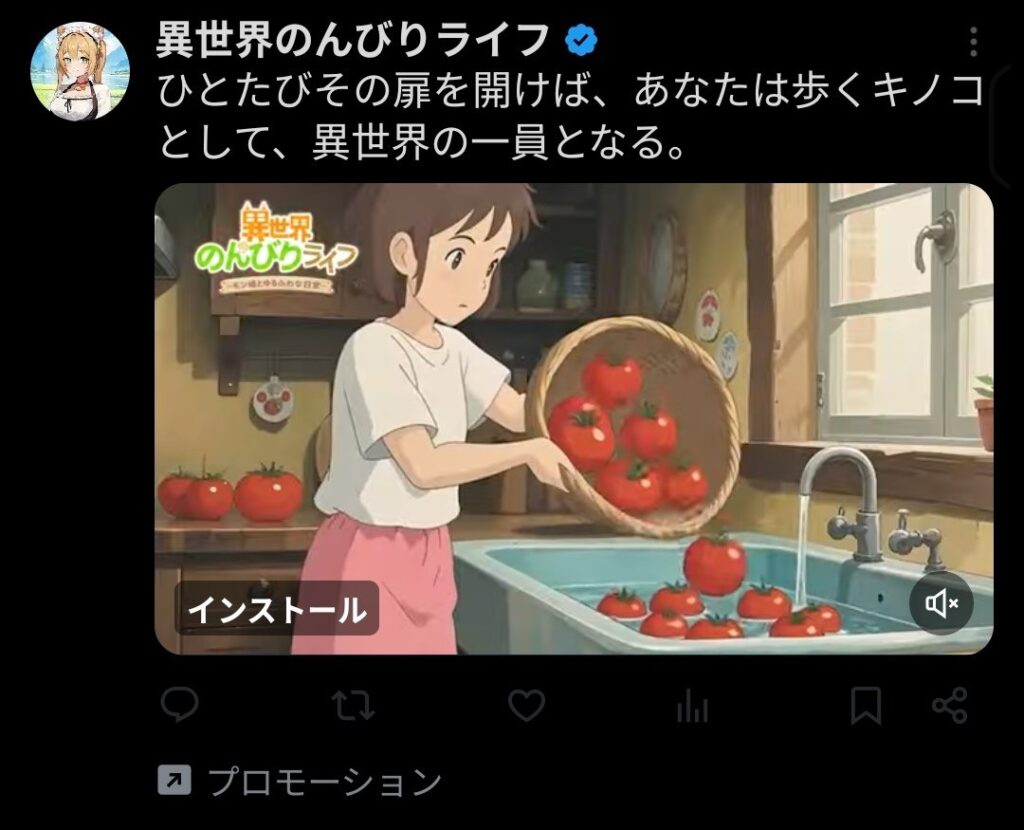Click the reply speech bubble icon
The height and width of the screenshot is (830, 1024).
pos(180,705)
